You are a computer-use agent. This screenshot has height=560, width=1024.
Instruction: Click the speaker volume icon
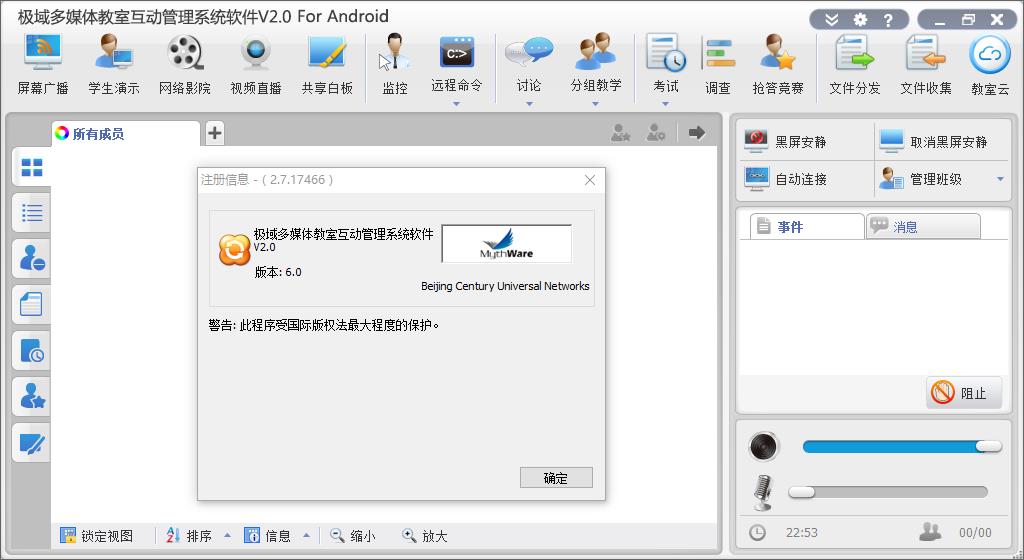coord(763,446)
